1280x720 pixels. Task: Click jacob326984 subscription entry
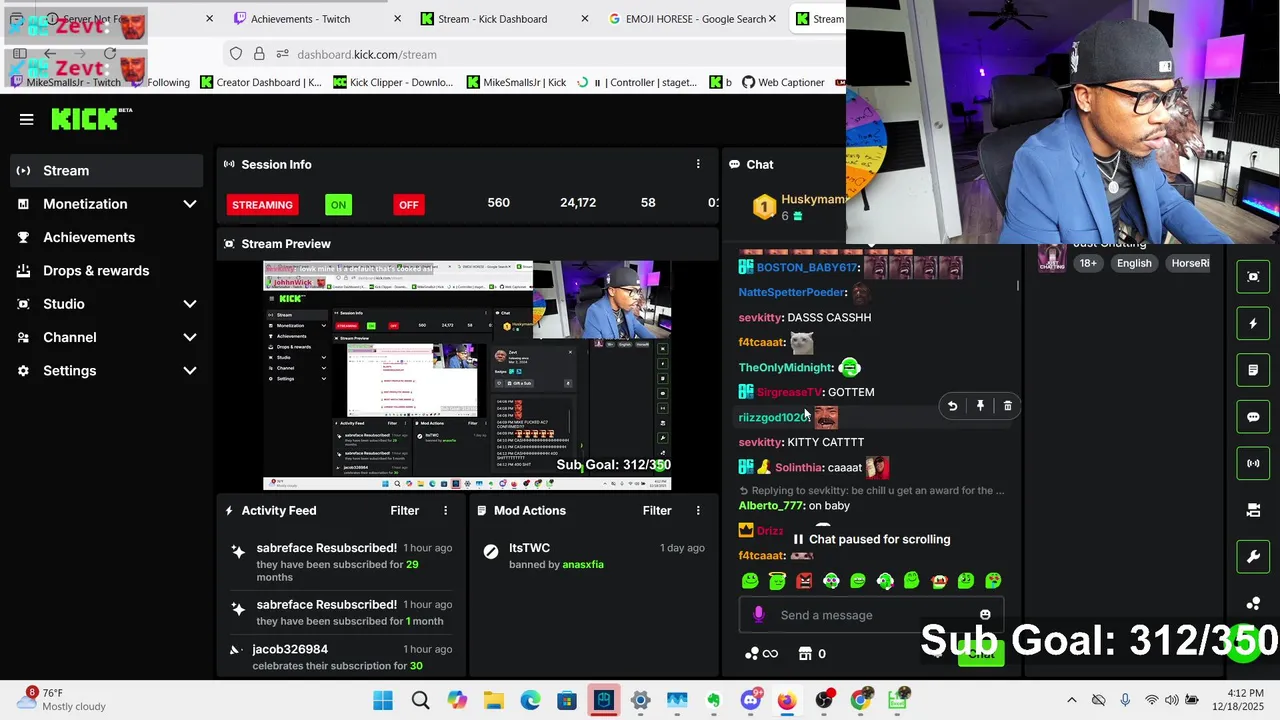[340, 657]
